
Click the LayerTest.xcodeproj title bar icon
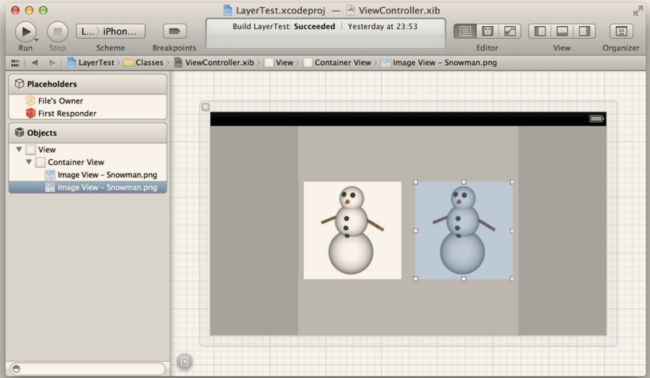(228, 10)
